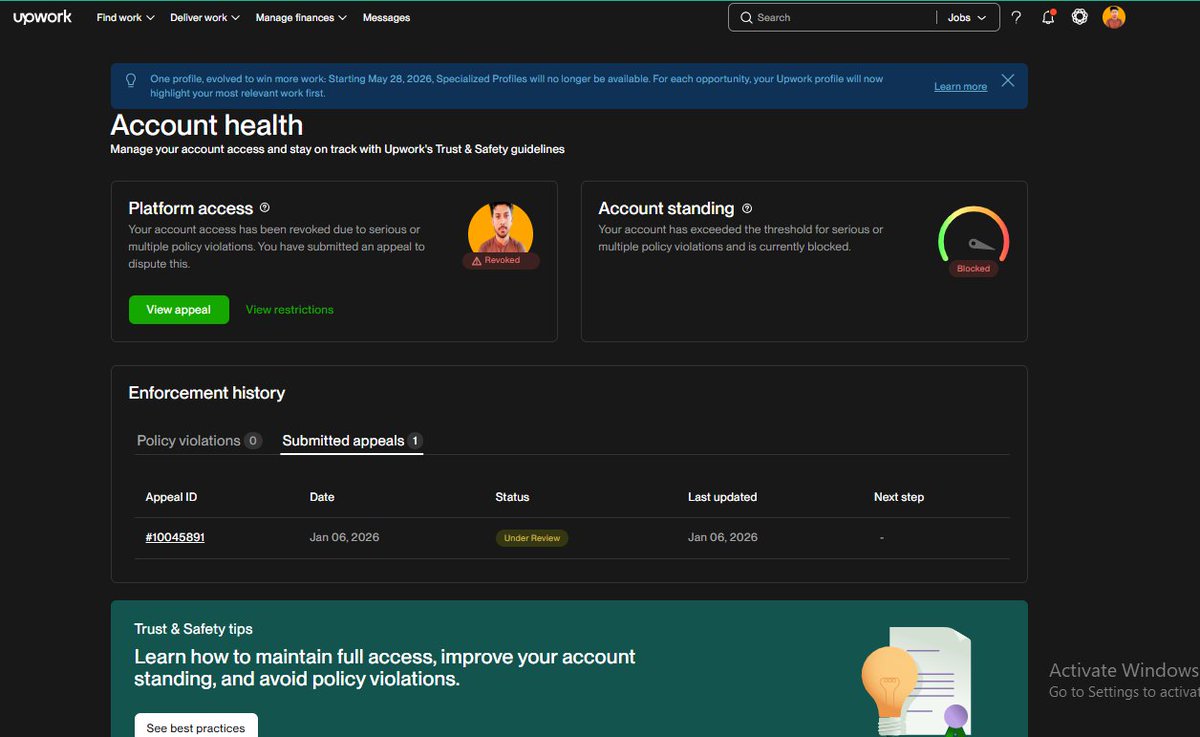Click the Blocked status badge
The height and width of the screenshot is (737, 1200).
[973, 268]
